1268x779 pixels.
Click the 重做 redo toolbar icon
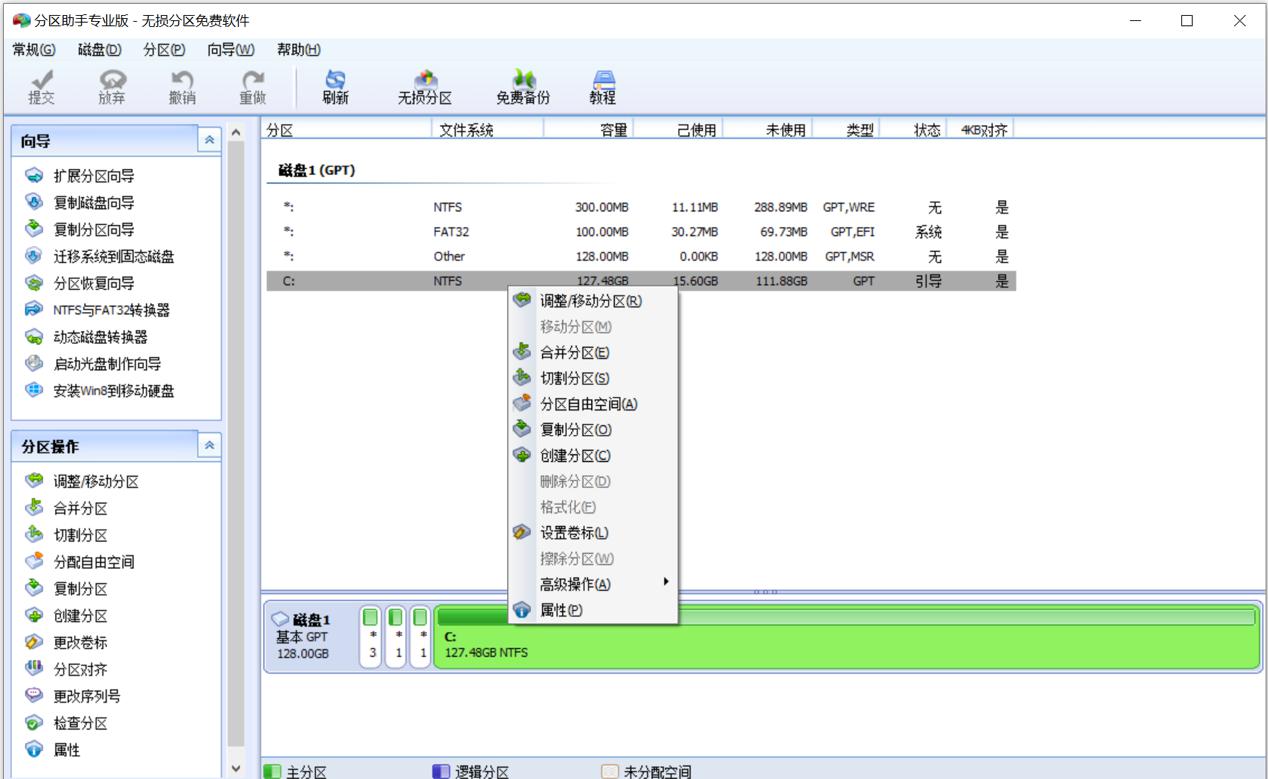coord(253,87)
